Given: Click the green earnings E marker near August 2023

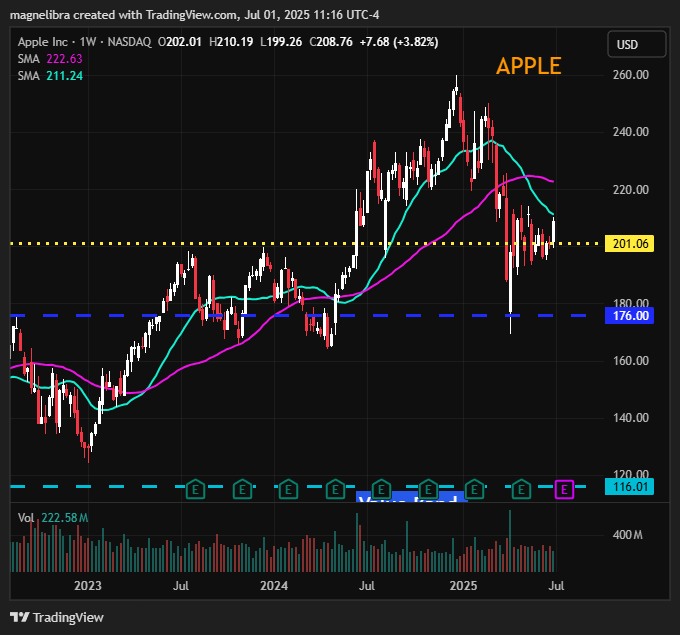Looking at the screenshot, I should pos(195,489).
